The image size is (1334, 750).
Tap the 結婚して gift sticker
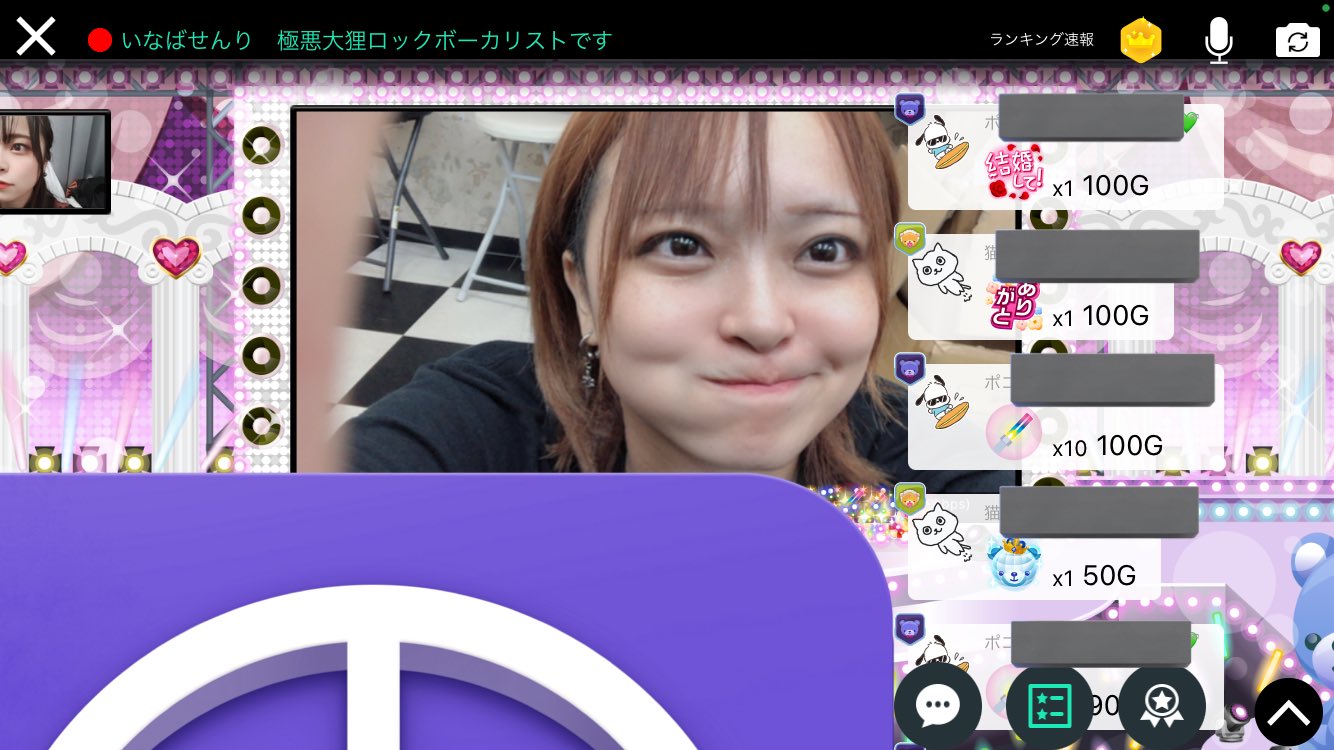pyautogui.click(x=1014, y=172)
